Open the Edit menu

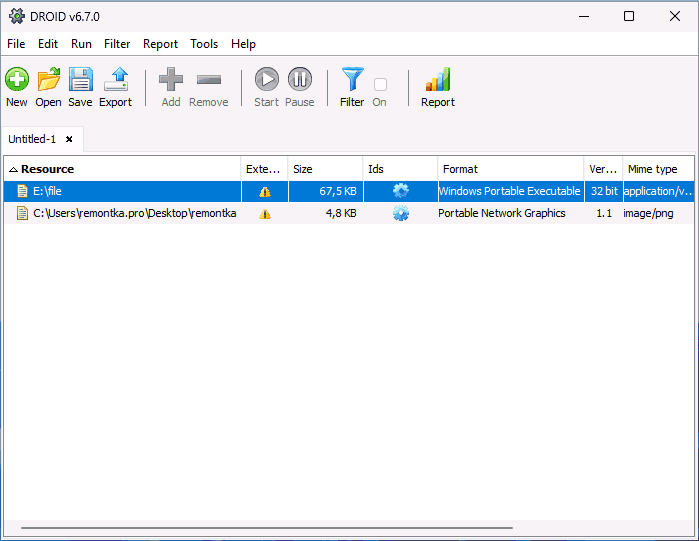pos(48,44)
